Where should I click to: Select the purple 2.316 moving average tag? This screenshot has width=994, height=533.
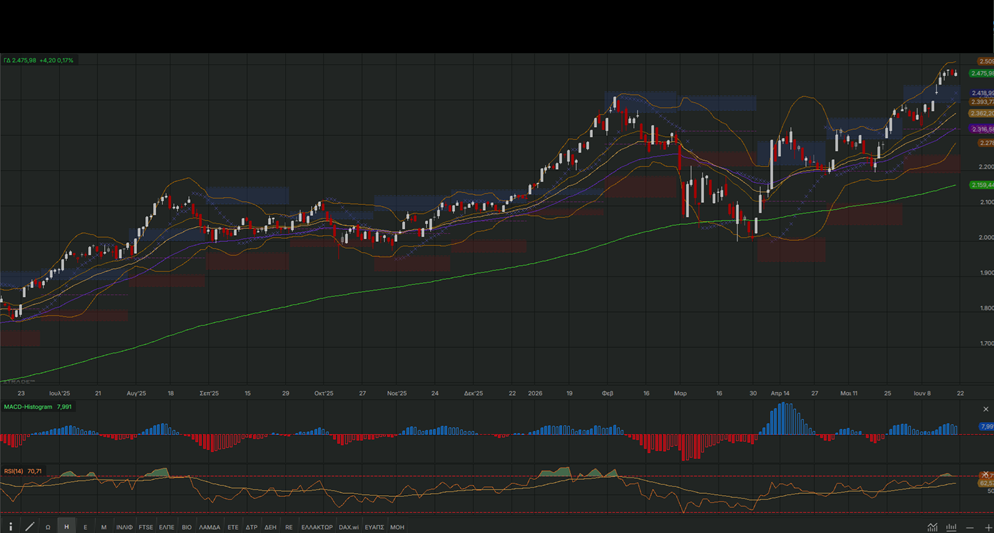tap(982, 129)
